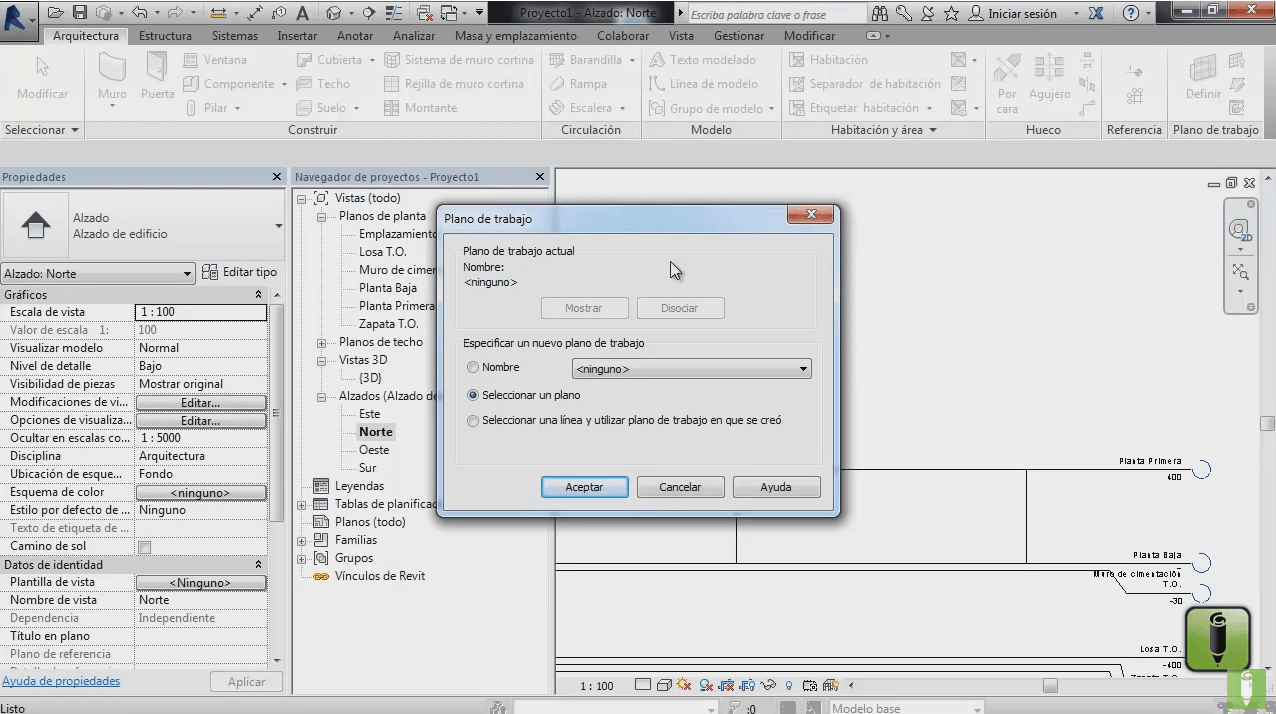Open the default 3D view house icon
This screenshot has height=714, width=1276.
(334, 13)
